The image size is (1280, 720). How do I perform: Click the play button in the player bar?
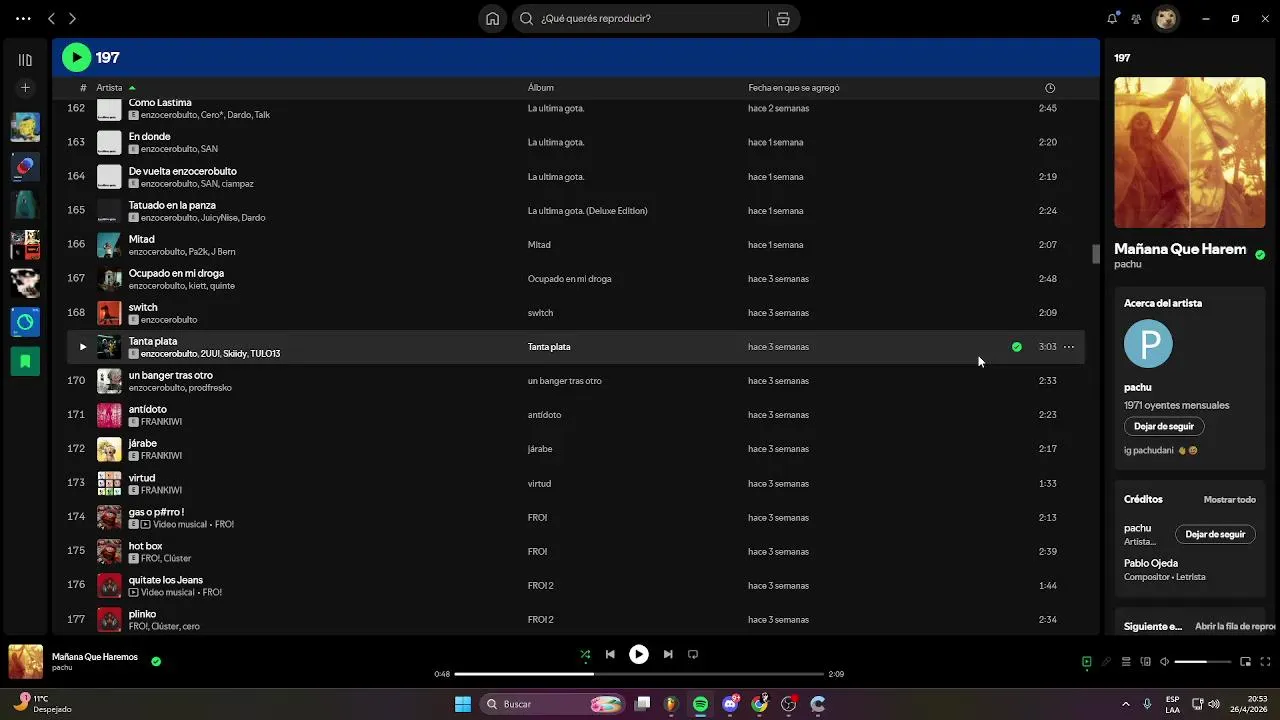pyautogui.click(x=639, y=654)
